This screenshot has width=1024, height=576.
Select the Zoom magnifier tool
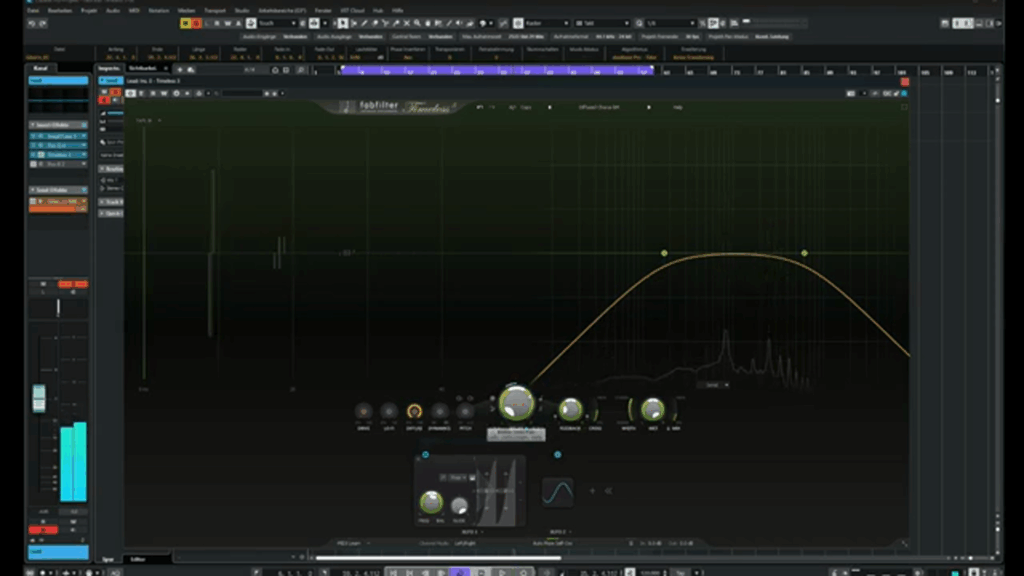coord(417,24)
